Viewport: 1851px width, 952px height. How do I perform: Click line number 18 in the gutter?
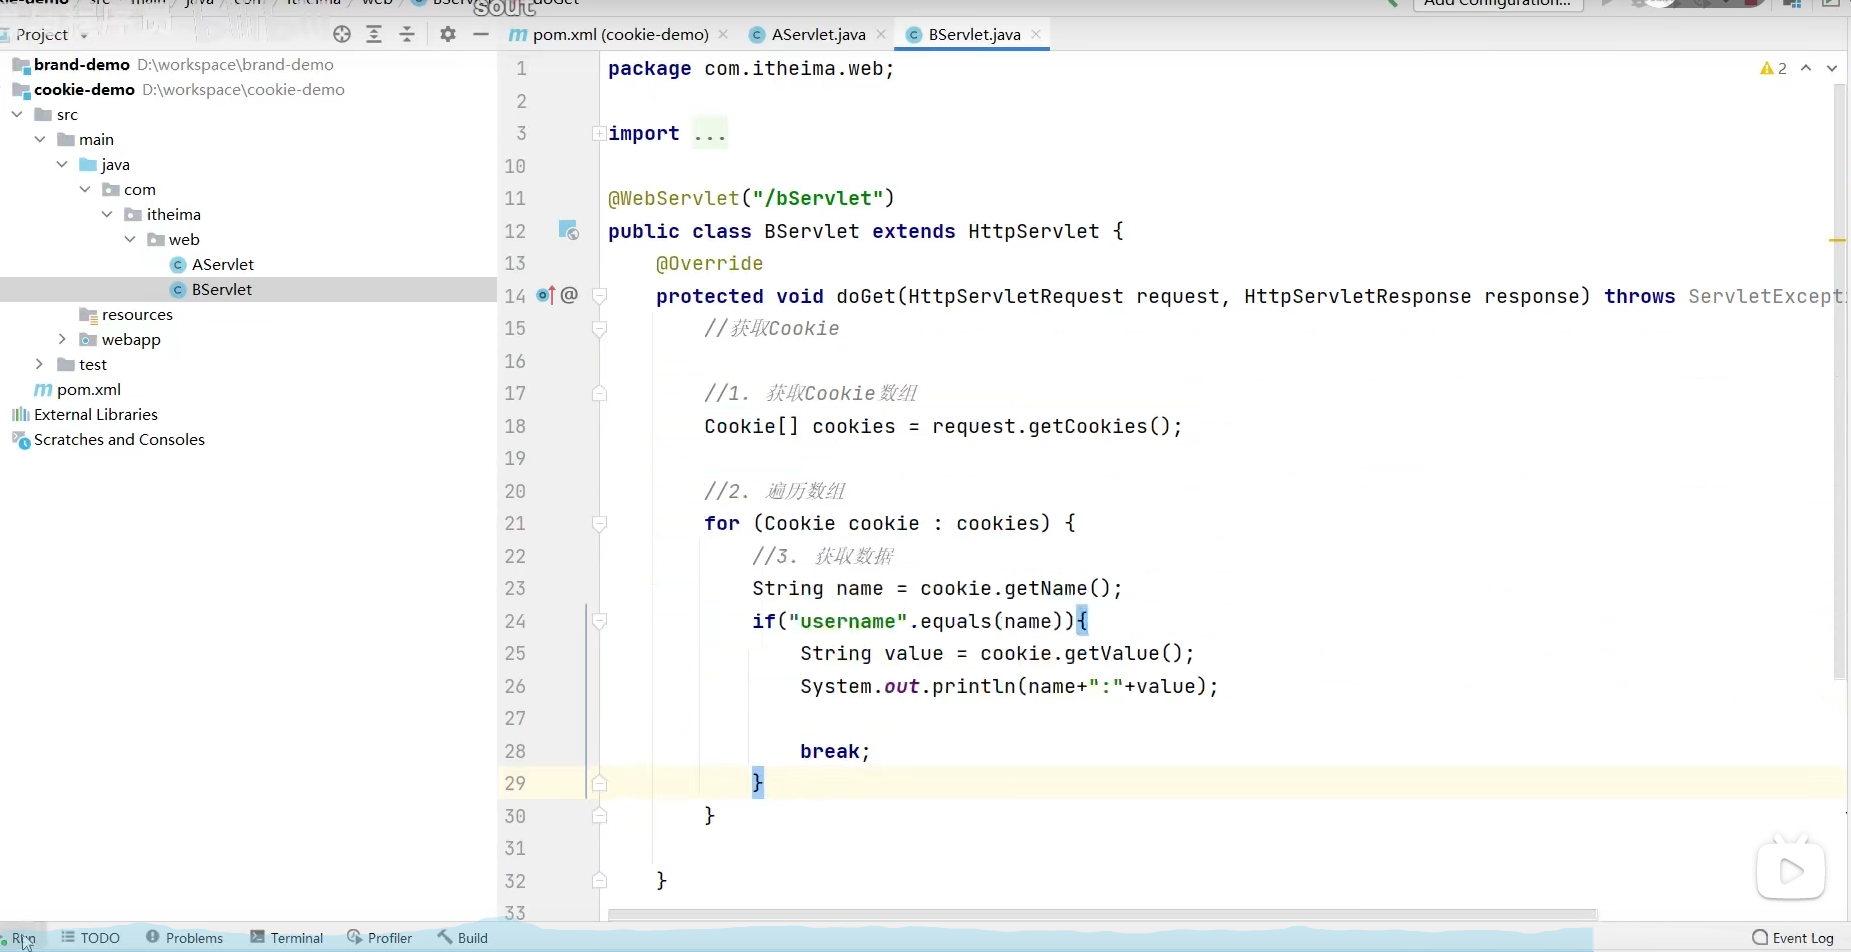515,426
